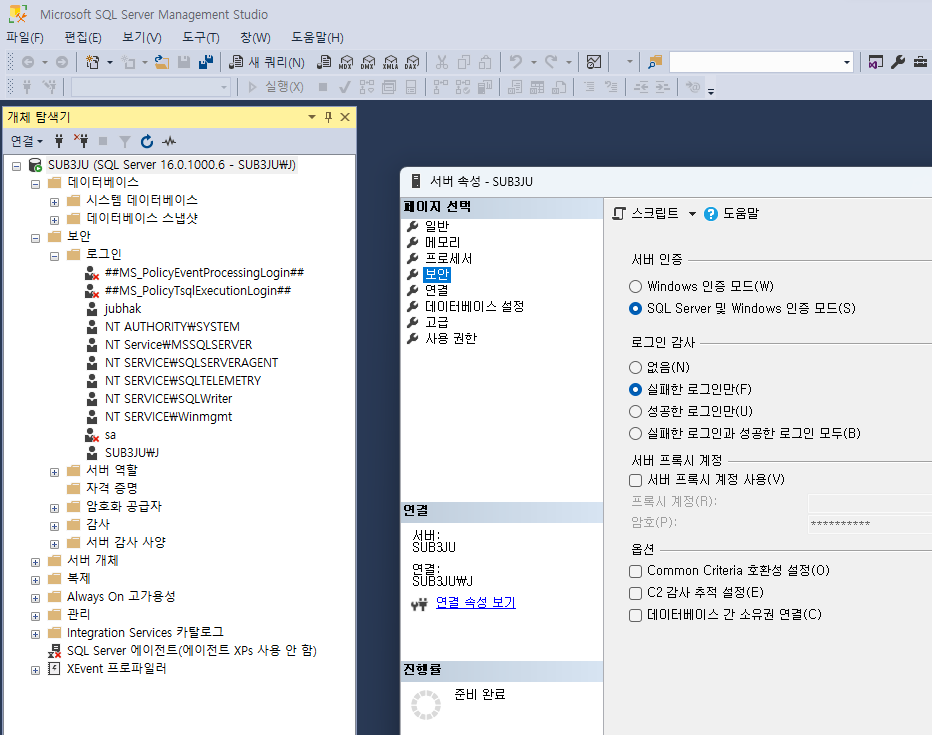Select failed logins only option

(x=635, y=389)
